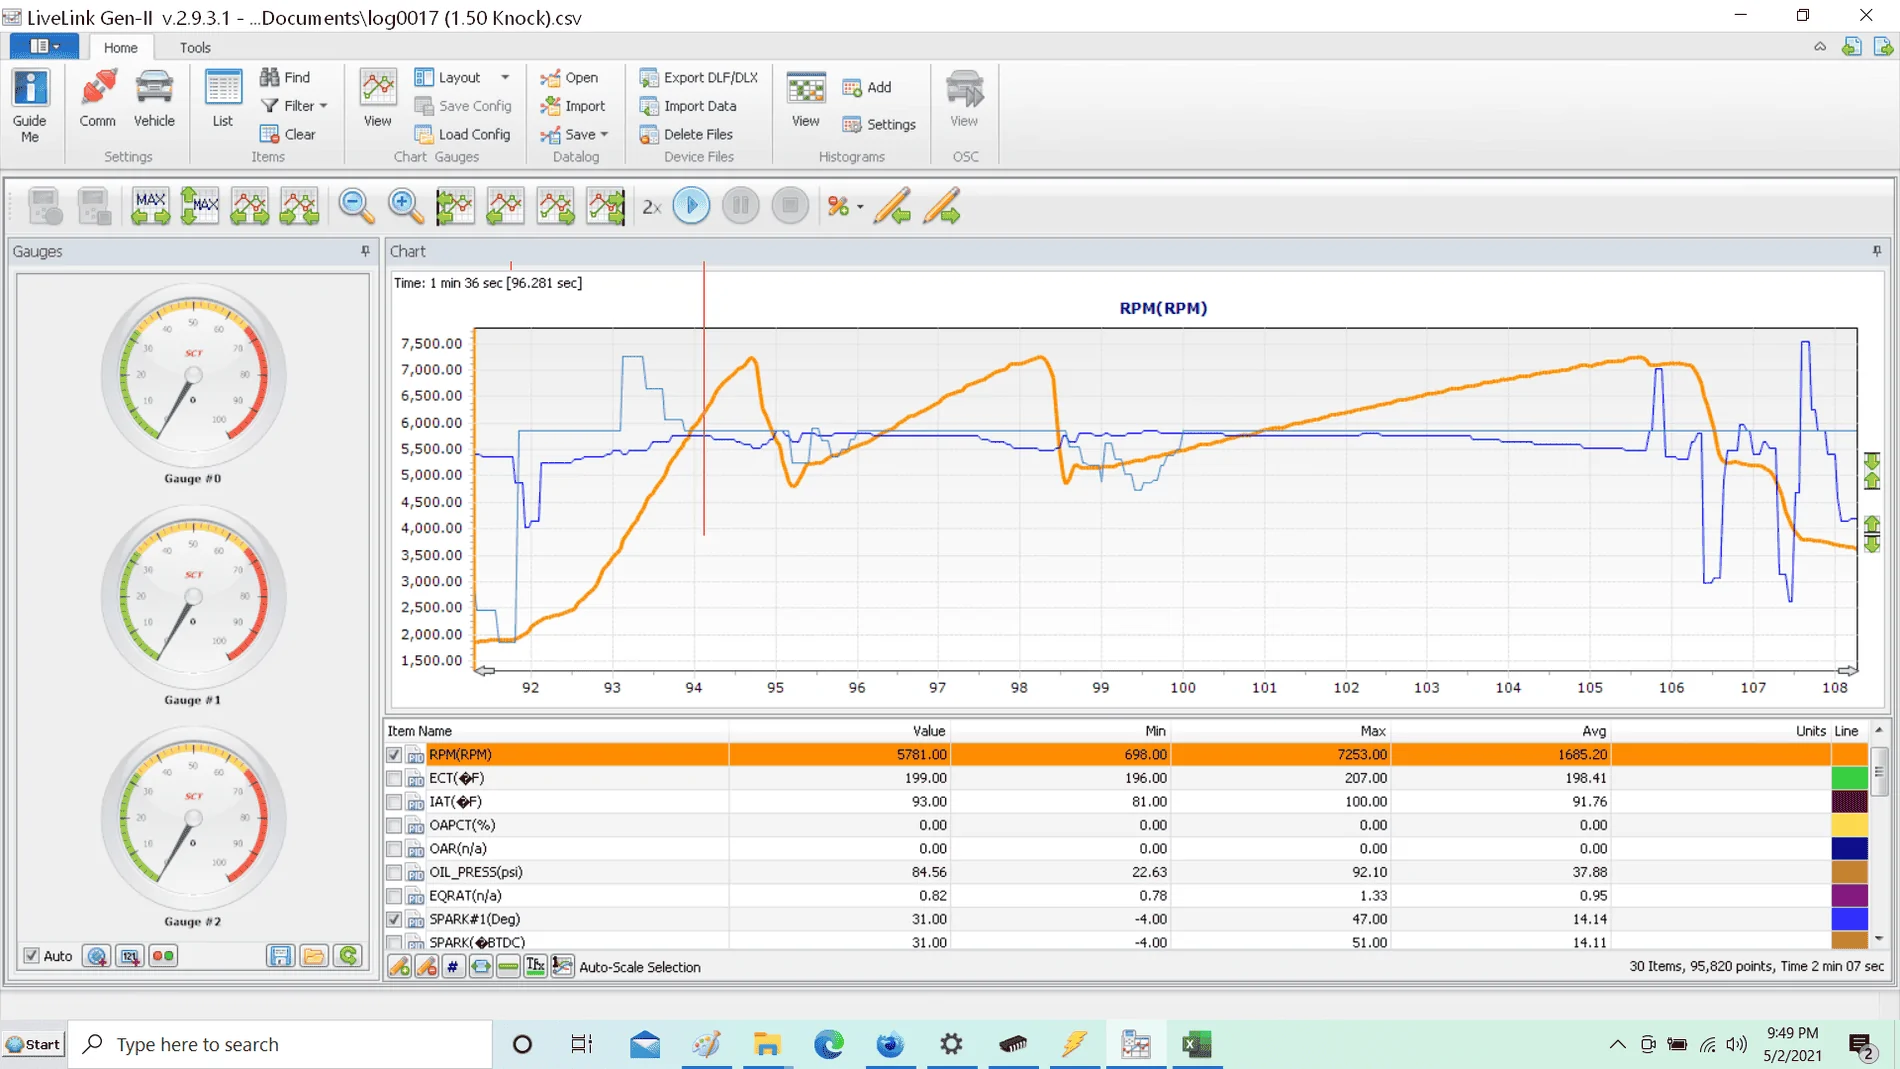Click the ECT green line color swatch

1849,778
